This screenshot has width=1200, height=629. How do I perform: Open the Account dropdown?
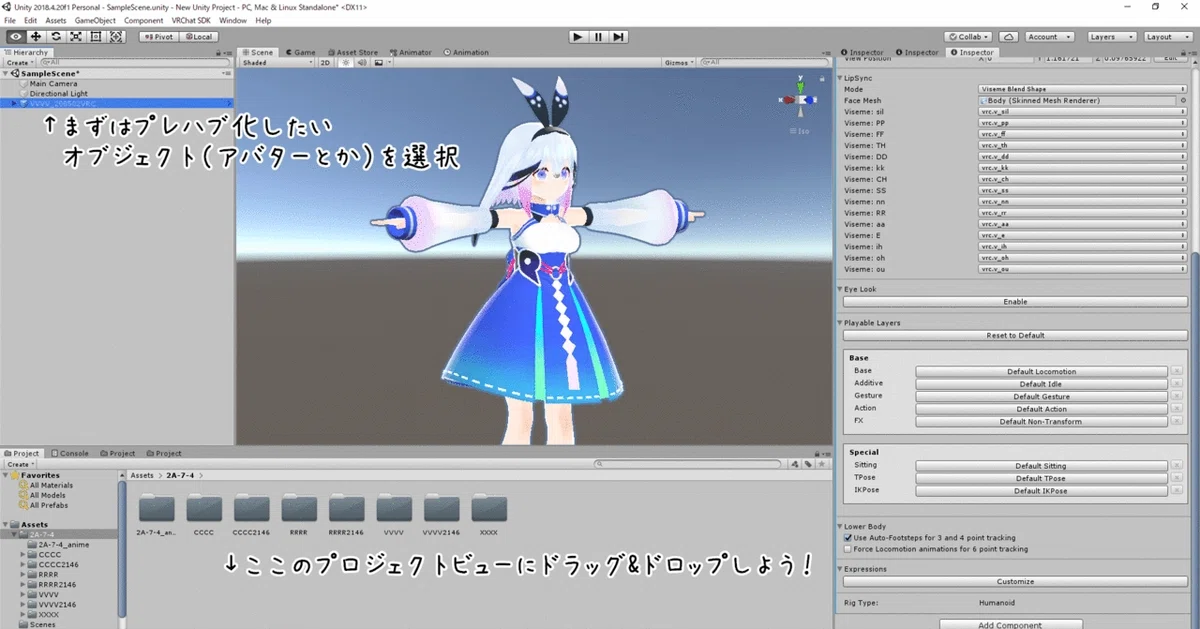click(1049, 37)
